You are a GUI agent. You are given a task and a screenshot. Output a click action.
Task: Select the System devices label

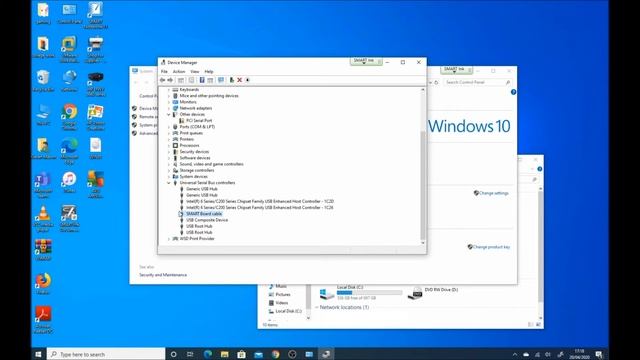pyautogui.click(x=193, y=176)
